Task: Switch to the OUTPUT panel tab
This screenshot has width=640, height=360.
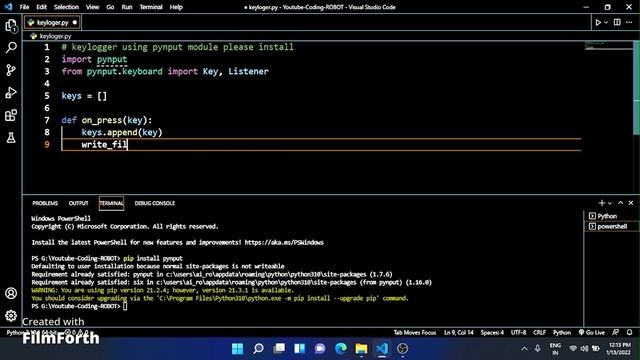Action: point(78,203)
